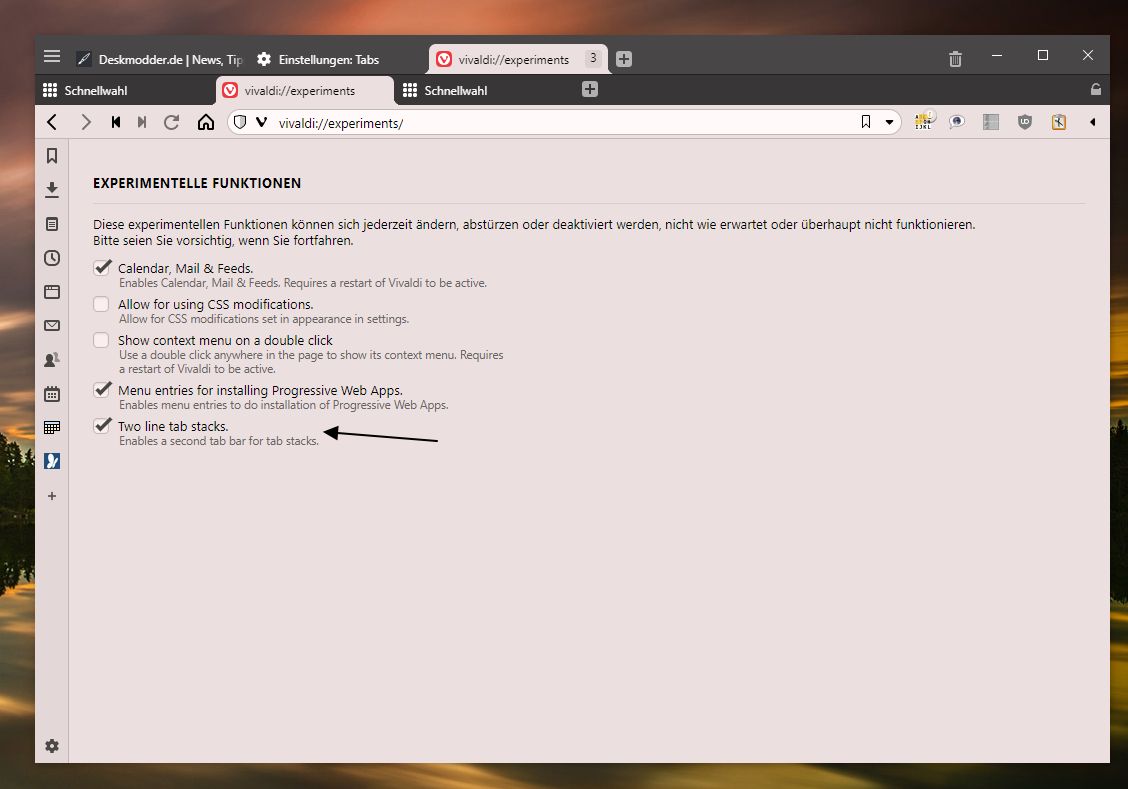The height and width of the screenshot is (789, 1128).
Task: Open settings via gear in sidebar
Action: (x=52, y=746)
